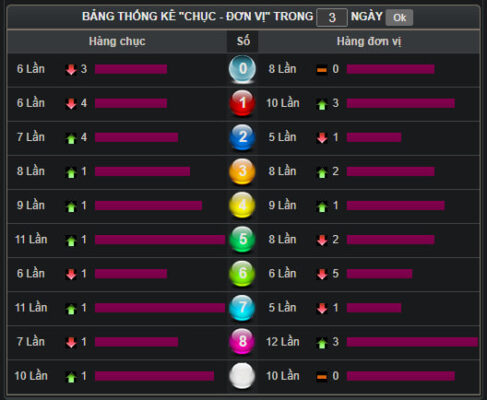Click the Số column header

(x=243, y=41)
